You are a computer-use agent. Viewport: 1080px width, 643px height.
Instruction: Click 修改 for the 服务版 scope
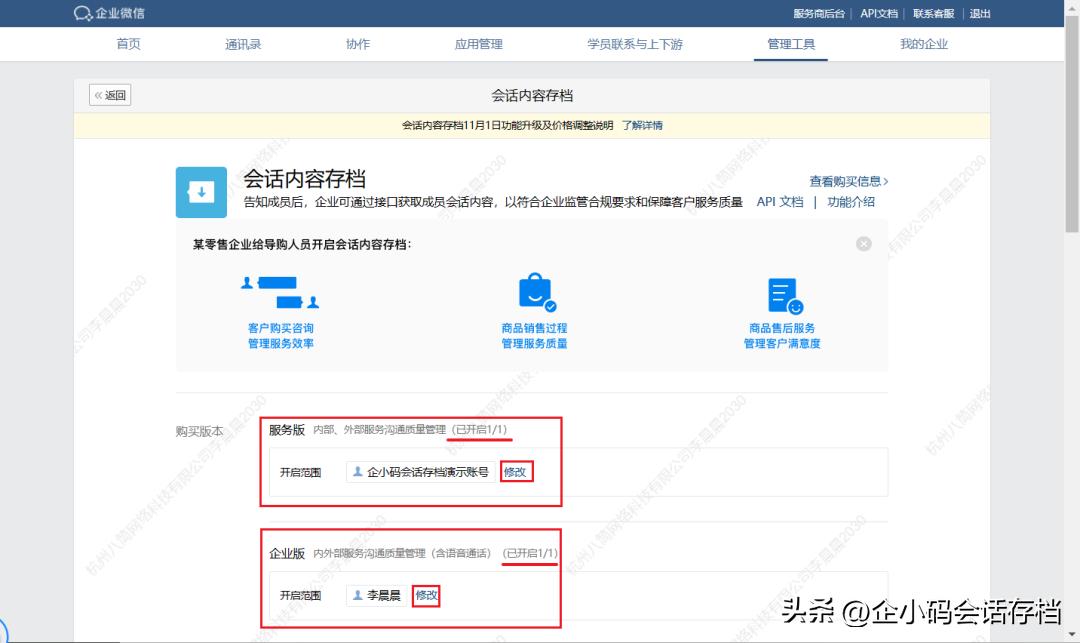point(516,471)
